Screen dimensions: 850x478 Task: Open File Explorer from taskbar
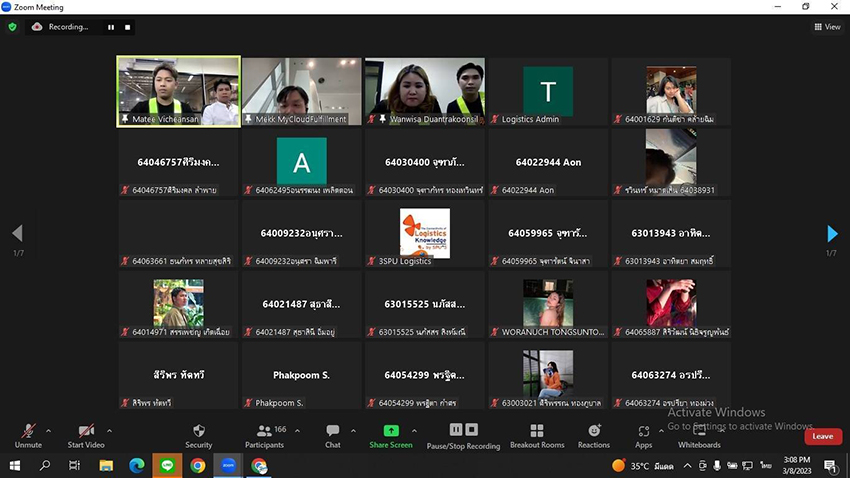(106, 466)
